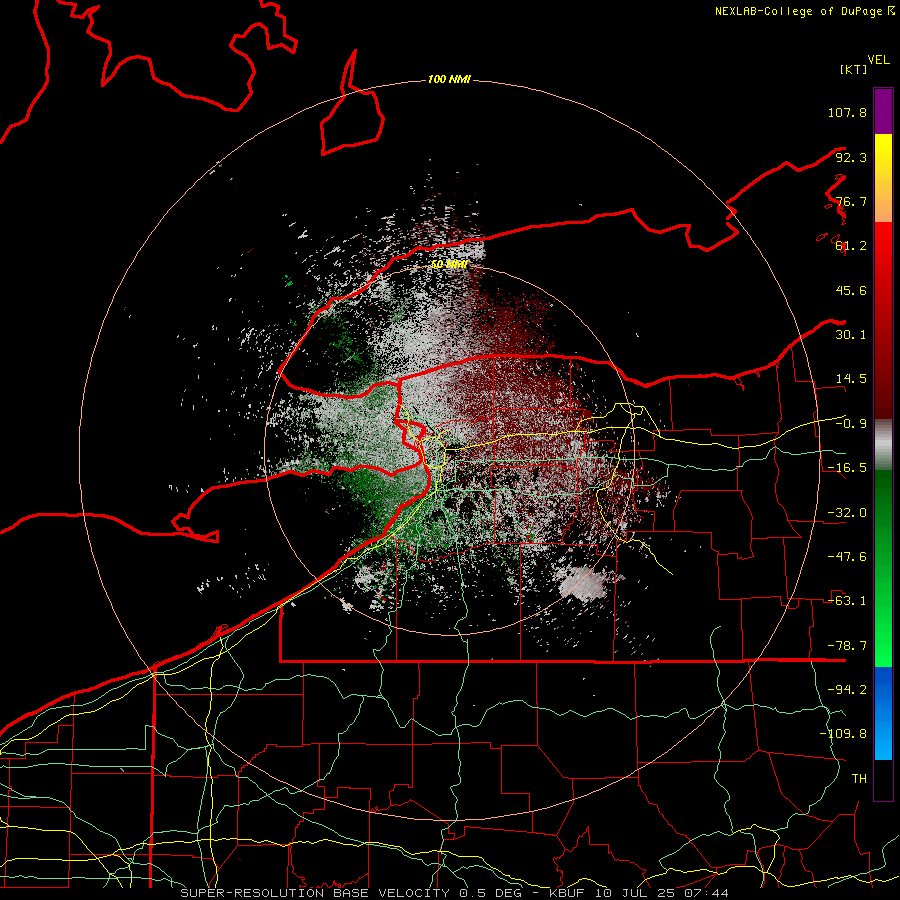Click the -94.2 velocity scale value
Viewport: 900px width, 900px height.
[x=847, y=690]
